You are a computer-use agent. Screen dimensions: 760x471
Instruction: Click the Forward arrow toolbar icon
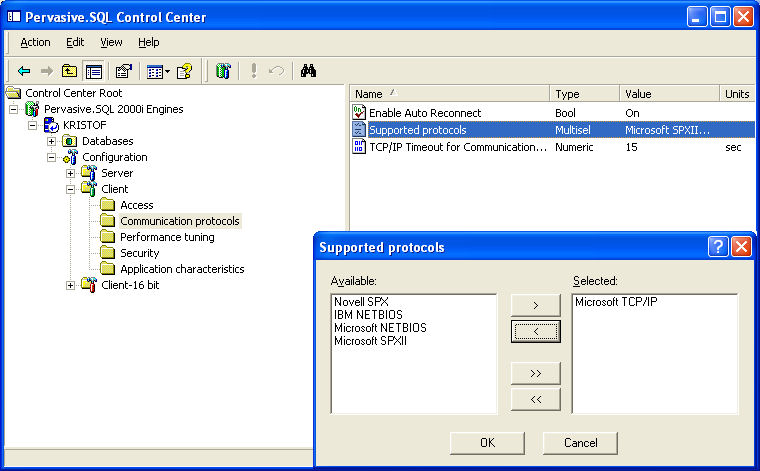click(47, 72)
